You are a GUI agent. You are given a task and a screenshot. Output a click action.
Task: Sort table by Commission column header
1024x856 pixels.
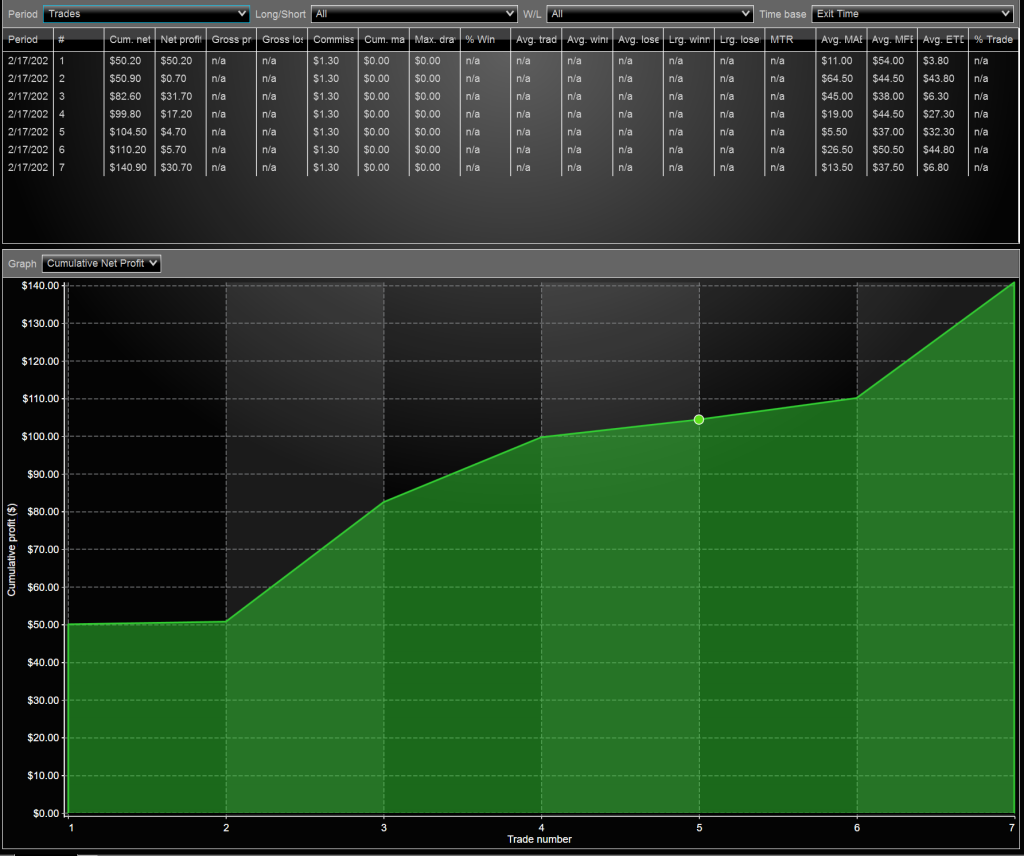click(x=333, y=40)
